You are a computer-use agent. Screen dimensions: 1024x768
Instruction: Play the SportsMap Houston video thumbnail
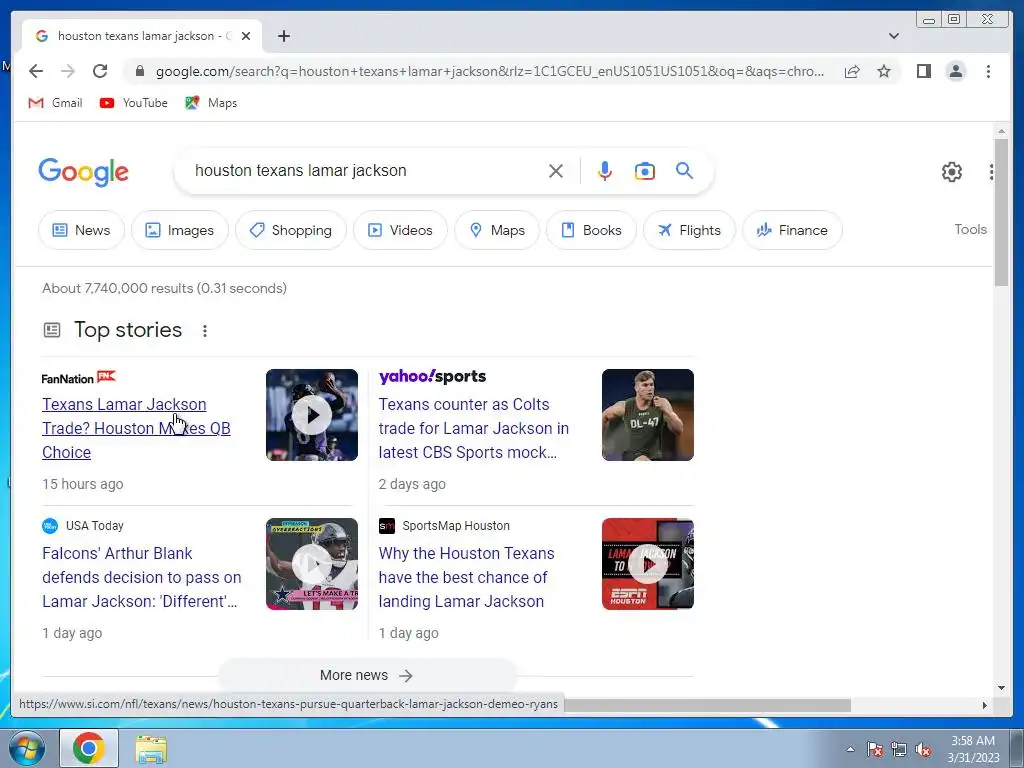(x=648, y=564)
